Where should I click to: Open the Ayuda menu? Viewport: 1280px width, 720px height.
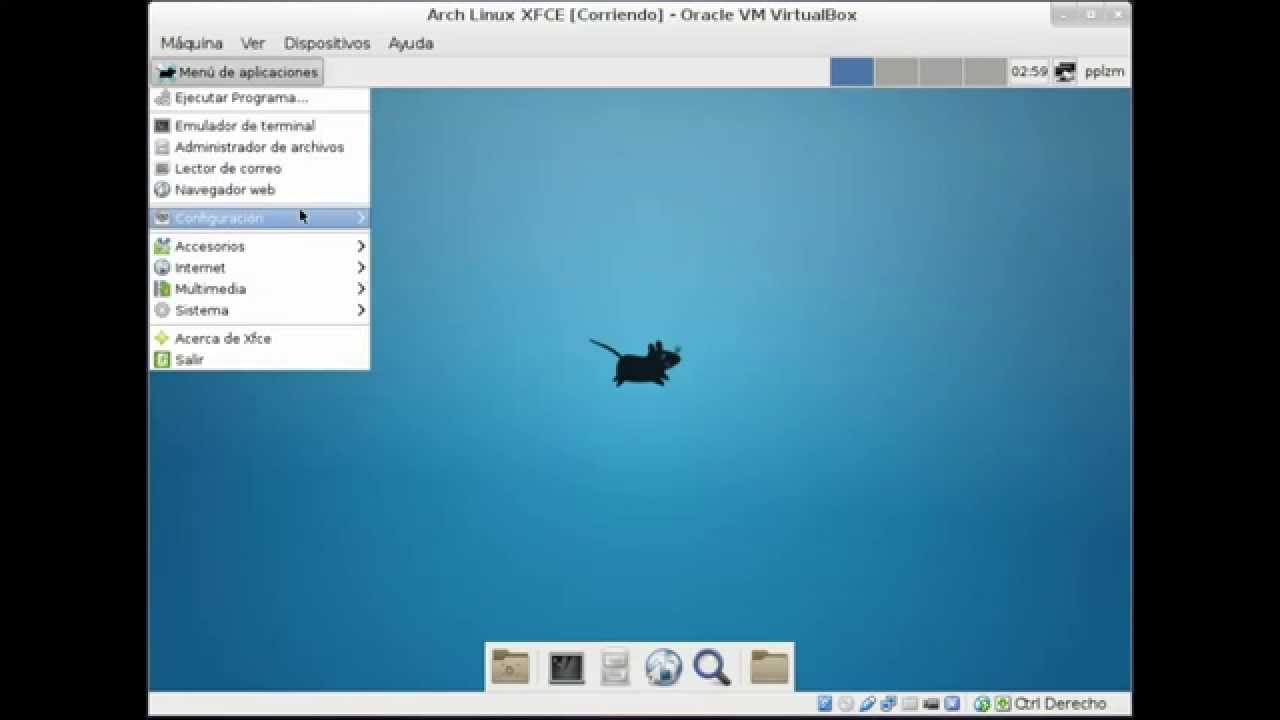411,43
